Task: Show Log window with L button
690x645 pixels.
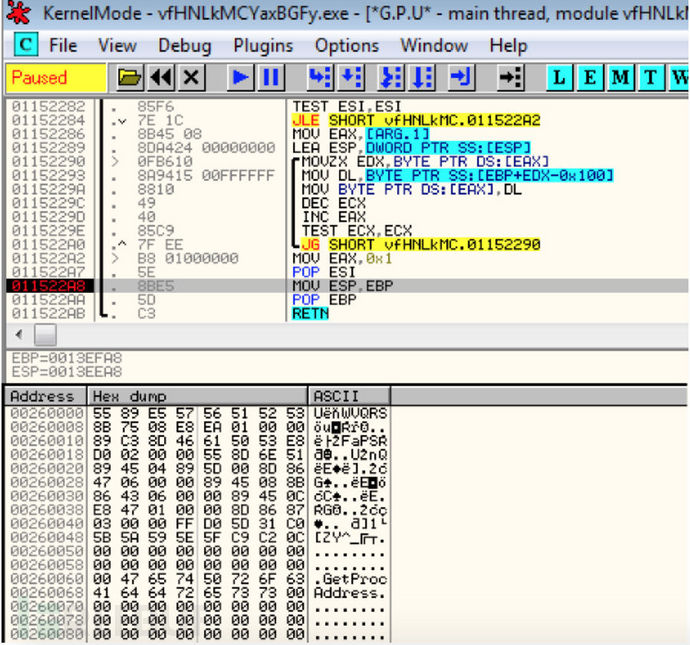Action: pos(560,78)
